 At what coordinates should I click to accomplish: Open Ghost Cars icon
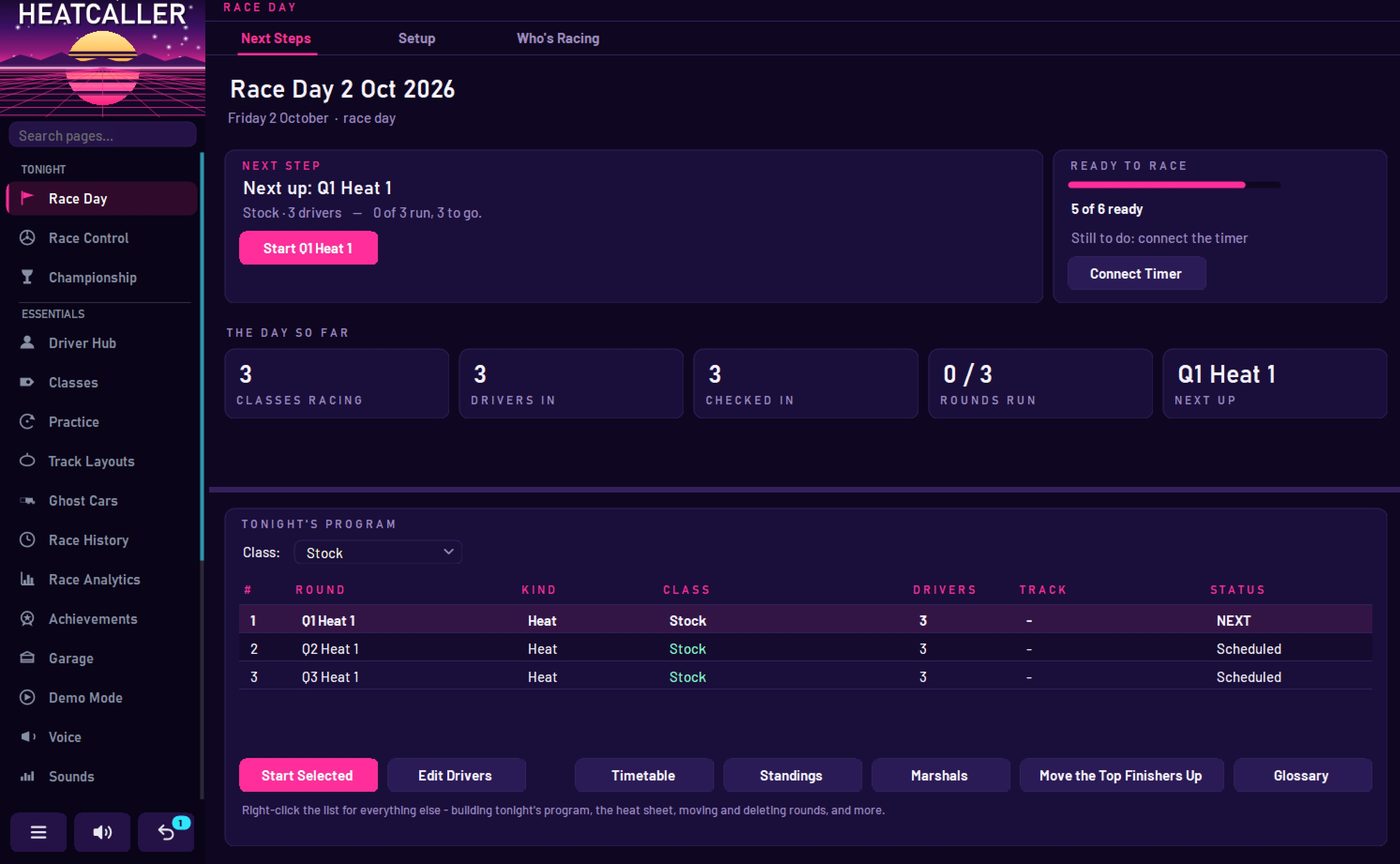click(x=28, y=500)
